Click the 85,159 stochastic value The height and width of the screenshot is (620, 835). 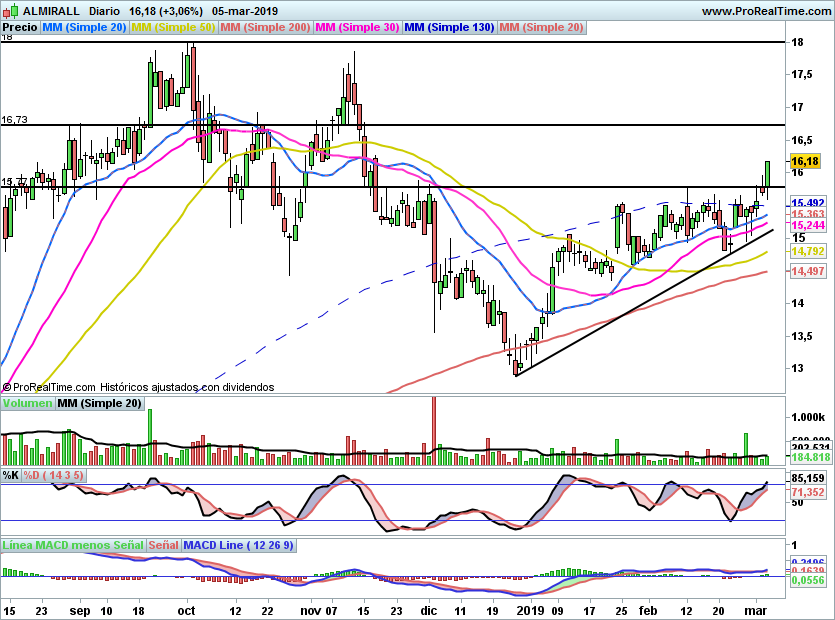(807, 479)
